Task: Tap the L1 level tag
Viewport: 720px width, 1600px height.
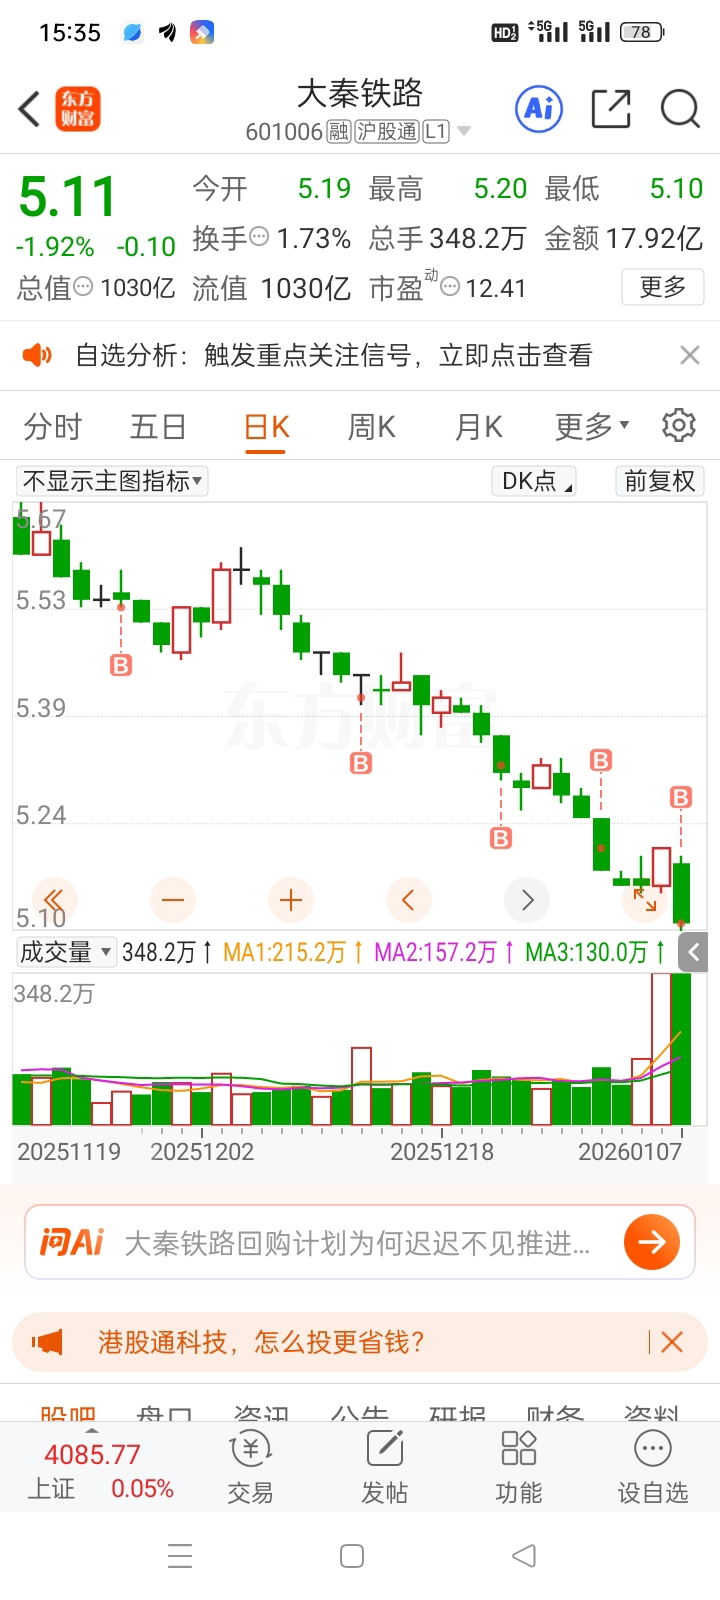Action: pos(436,132)
